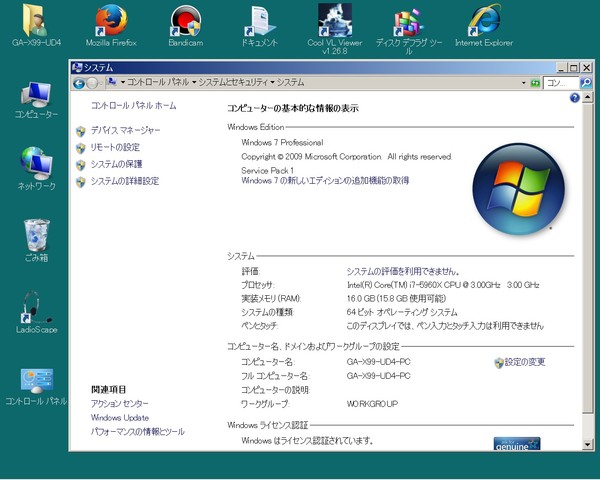Close the システム window

click(x=586, y=68)
